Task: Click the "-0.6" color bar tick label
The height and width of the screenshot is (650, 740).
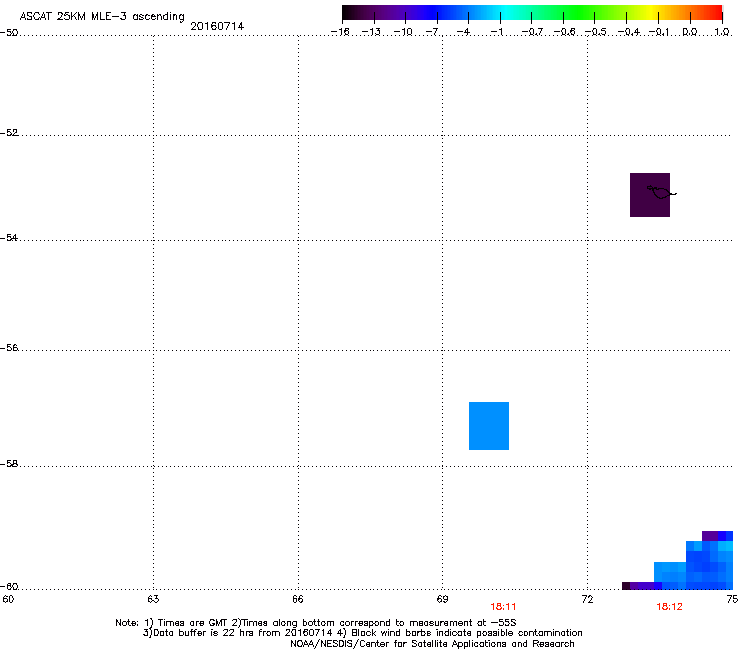Action: click(564, 32)
